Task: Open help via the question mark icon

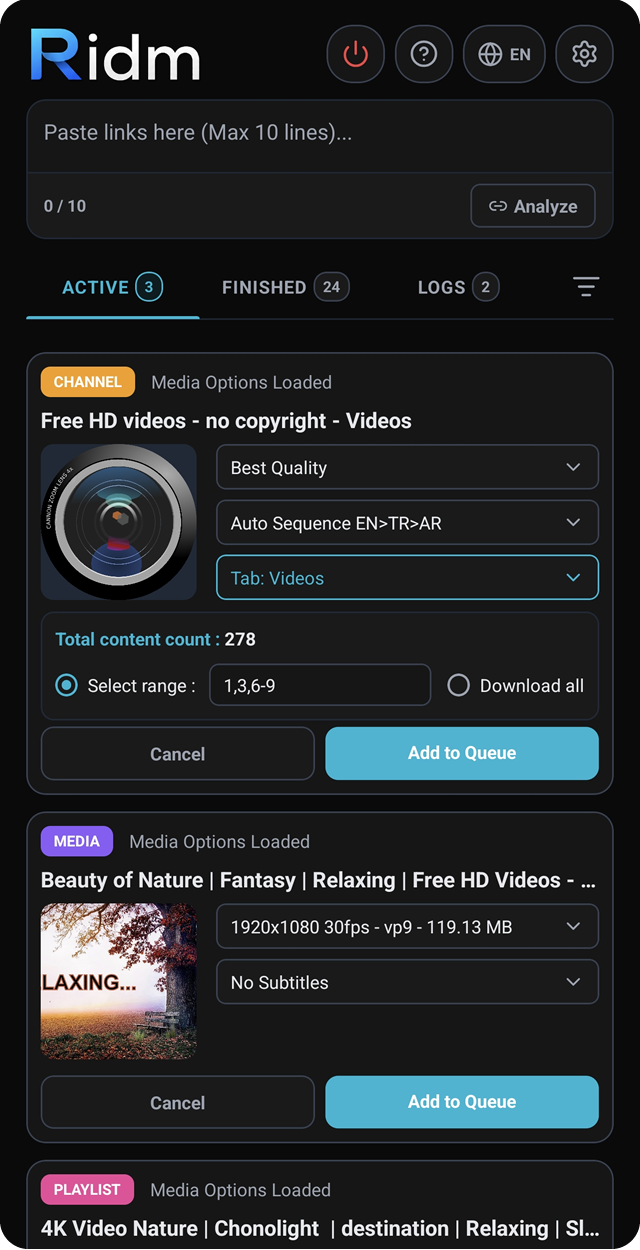Action: click(x=424, y=54)
